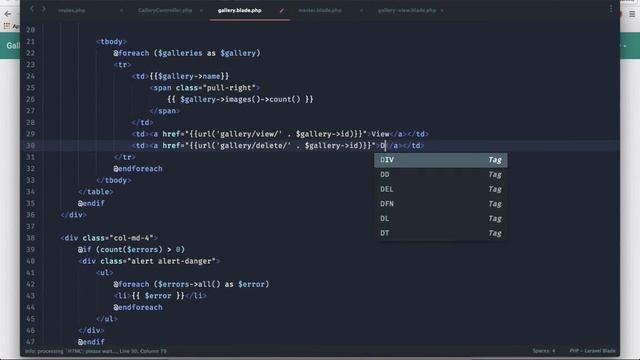Click the span class="pull-right" line
The height and width of the screenshot is (360, 640).
(x=204, y=88)
